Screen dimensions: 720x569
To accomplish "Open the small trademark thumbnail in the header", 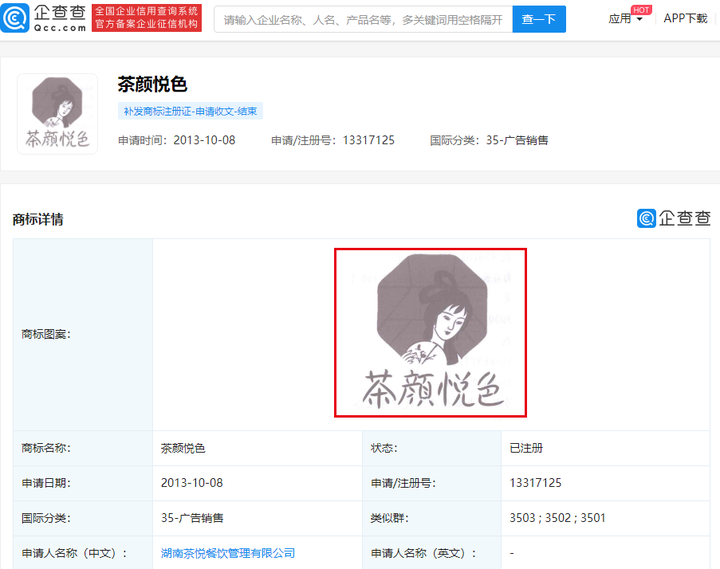I will 57,114.
